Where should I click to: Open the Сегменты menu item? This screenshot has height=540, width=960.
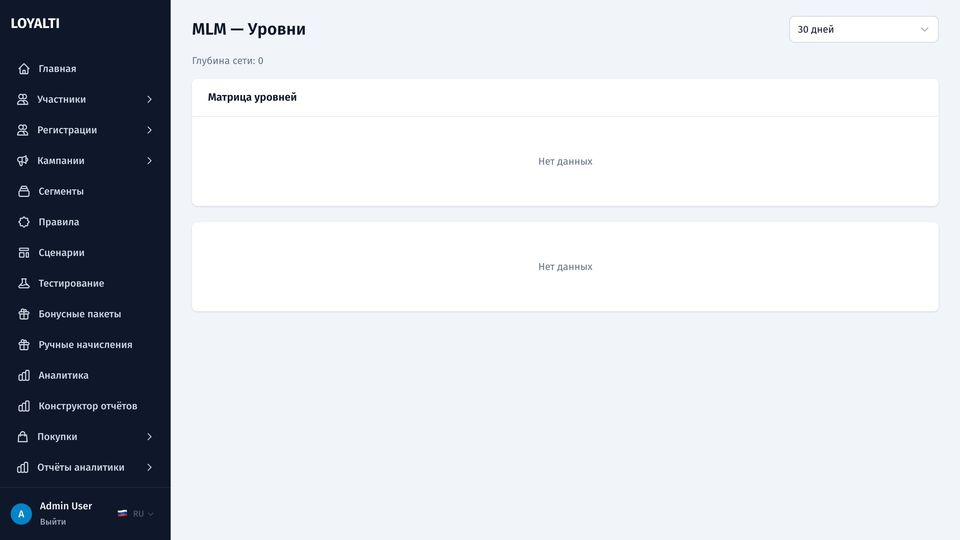(x=85, y=191)
